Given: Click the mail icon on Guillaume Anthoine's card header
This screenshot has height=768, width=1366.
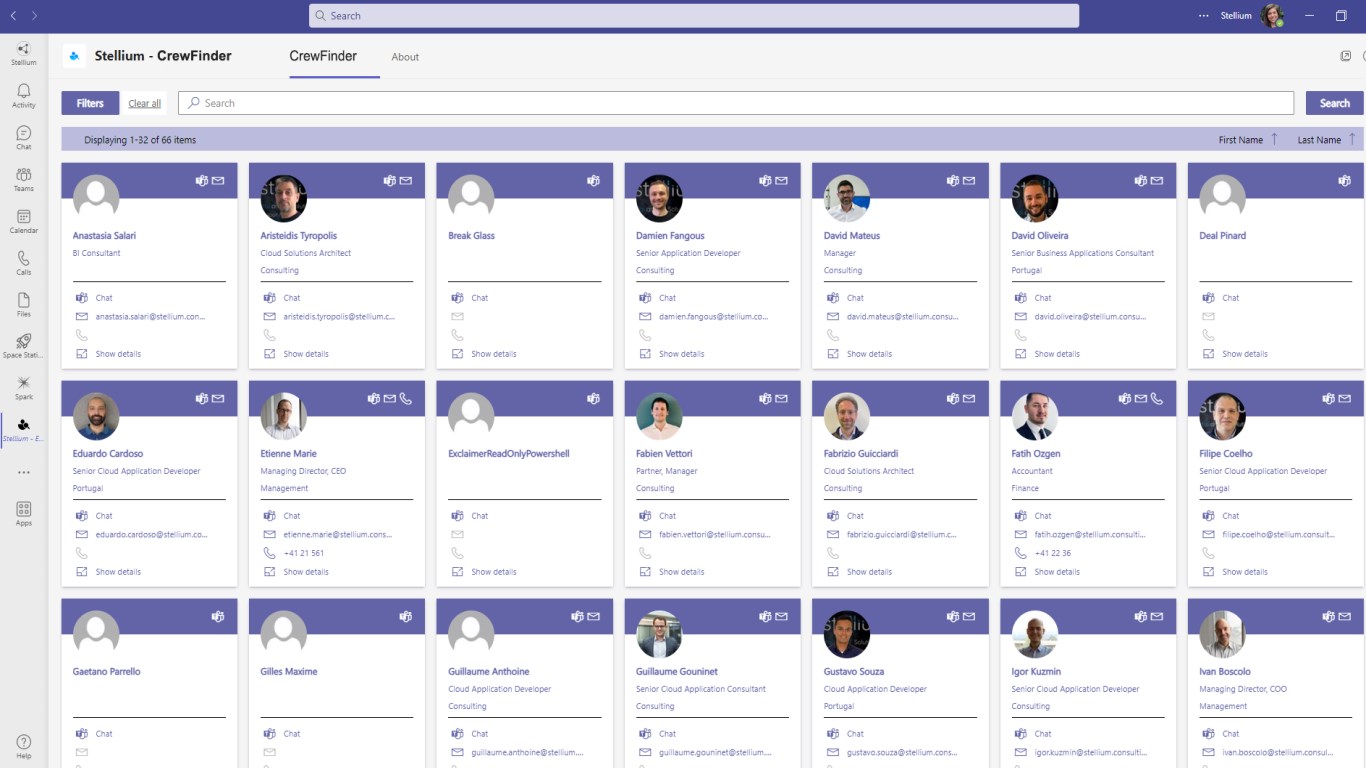Looking at the screenshot, I should (x=593, y=616).
